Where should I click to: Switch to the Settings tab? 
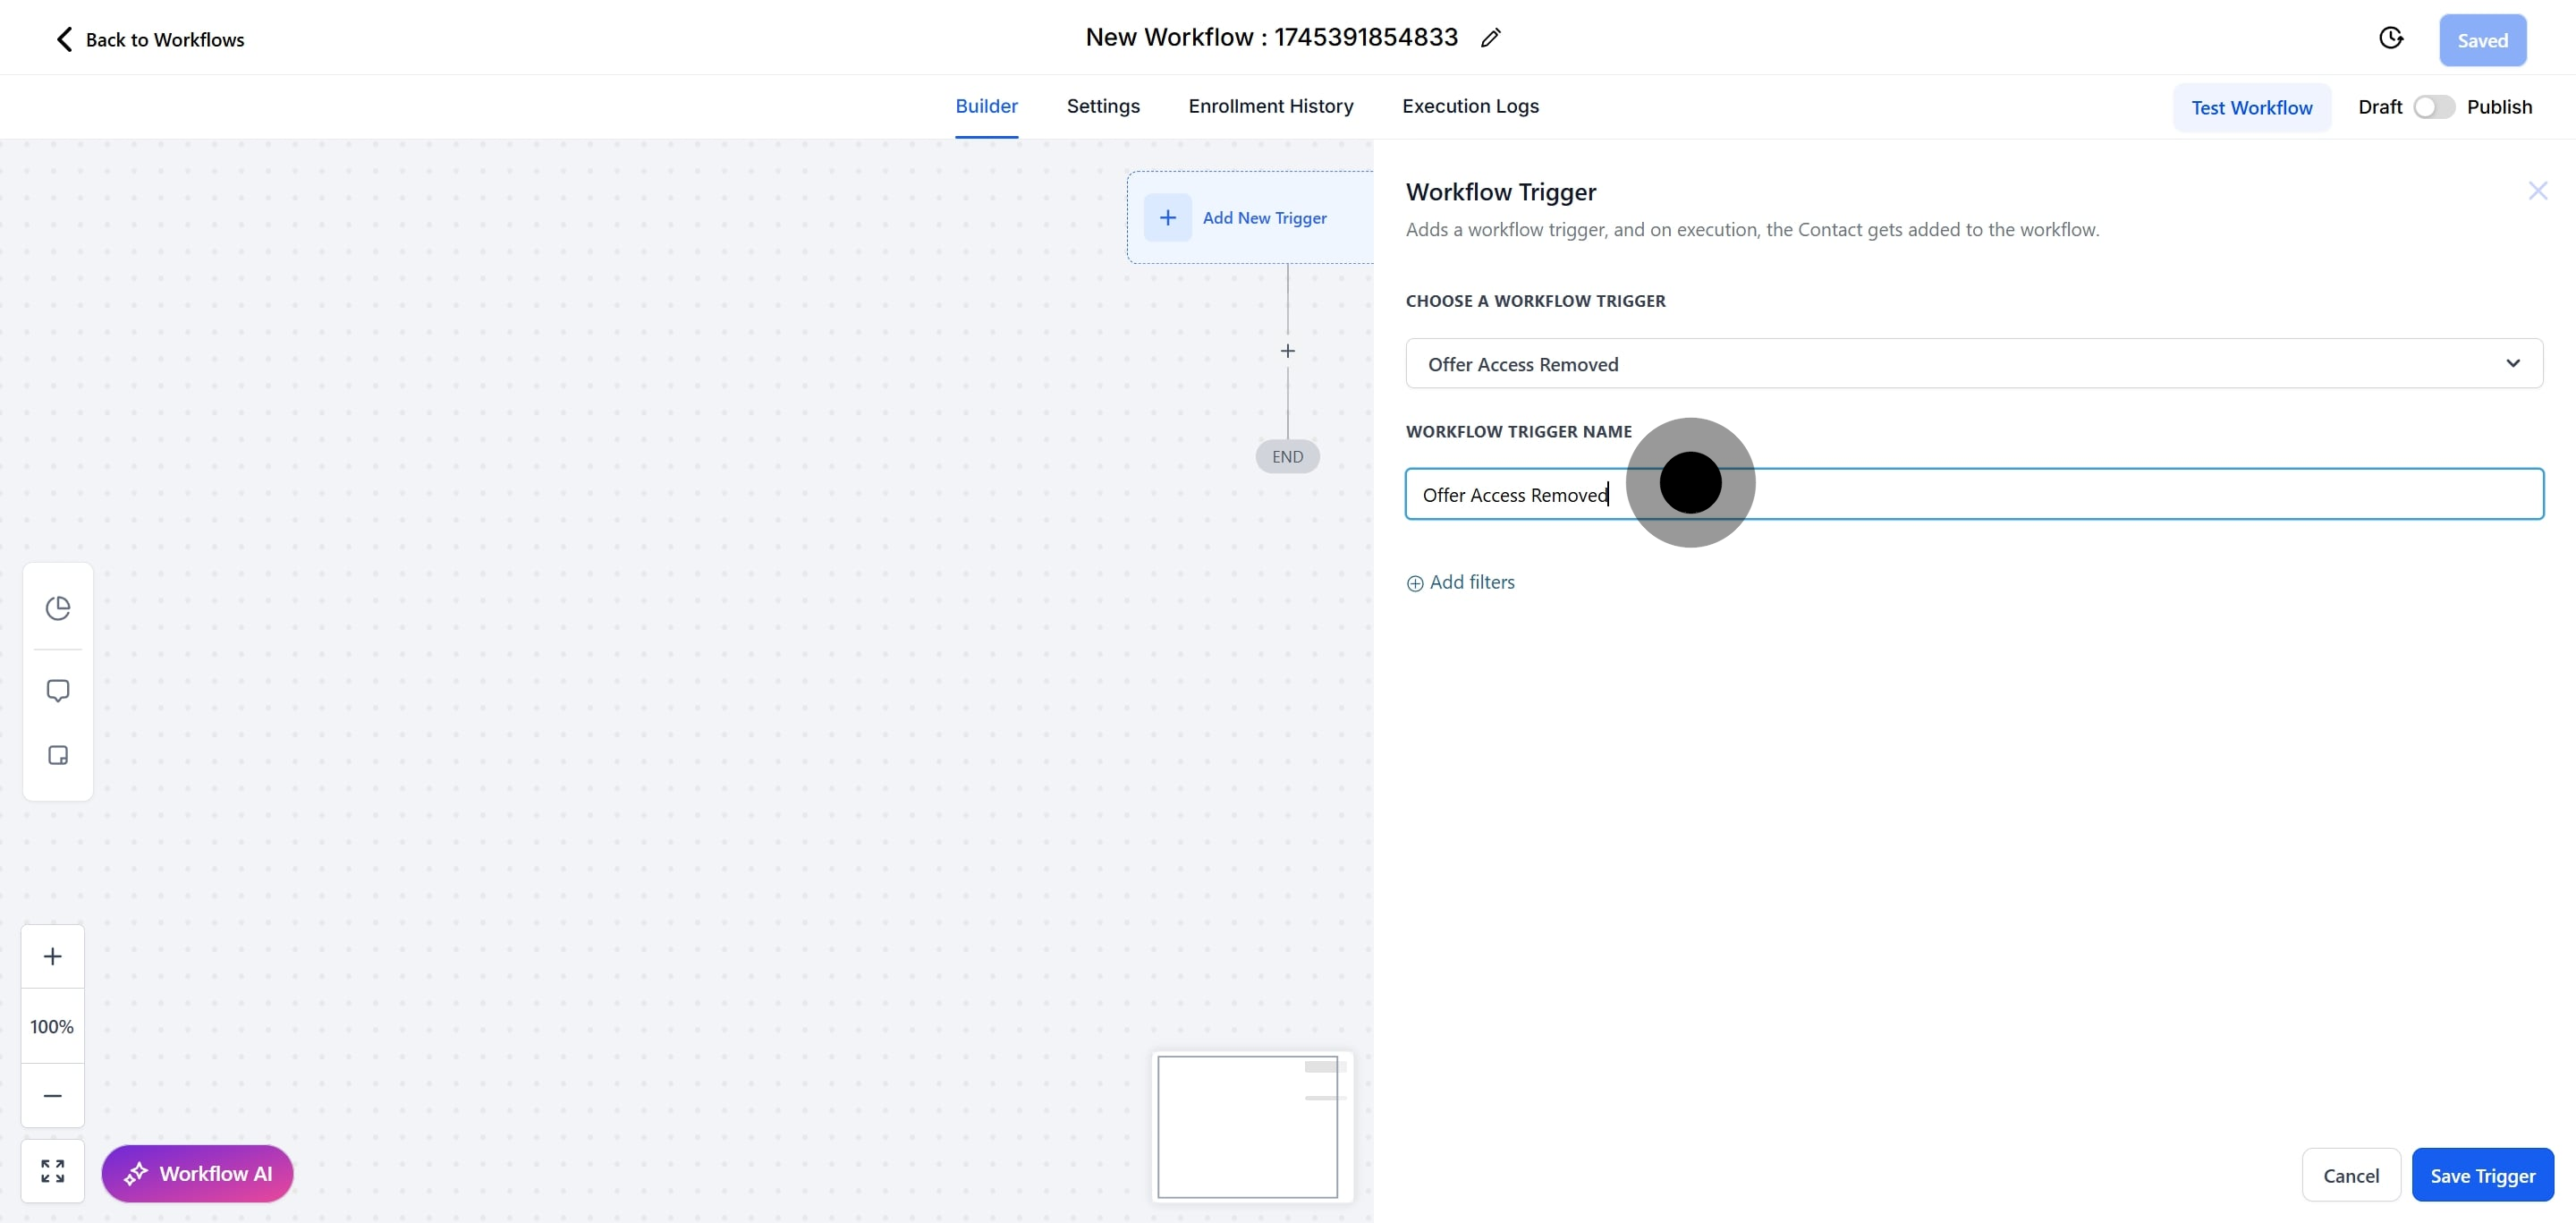click(x=1102, y=106)
